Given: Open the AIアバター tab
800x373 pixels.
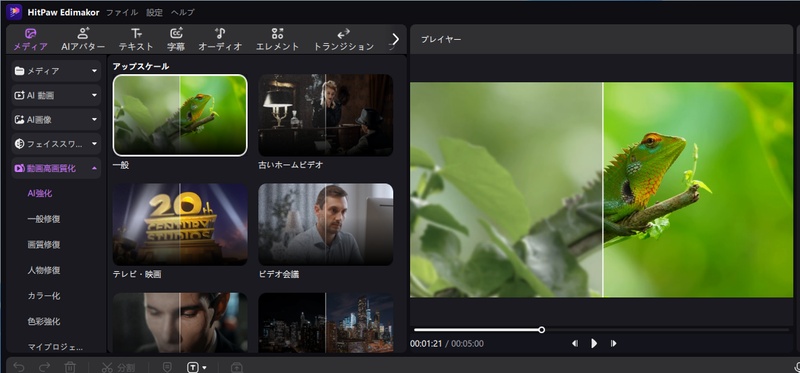Looking at the screenshot, I should tap(83, 40).
